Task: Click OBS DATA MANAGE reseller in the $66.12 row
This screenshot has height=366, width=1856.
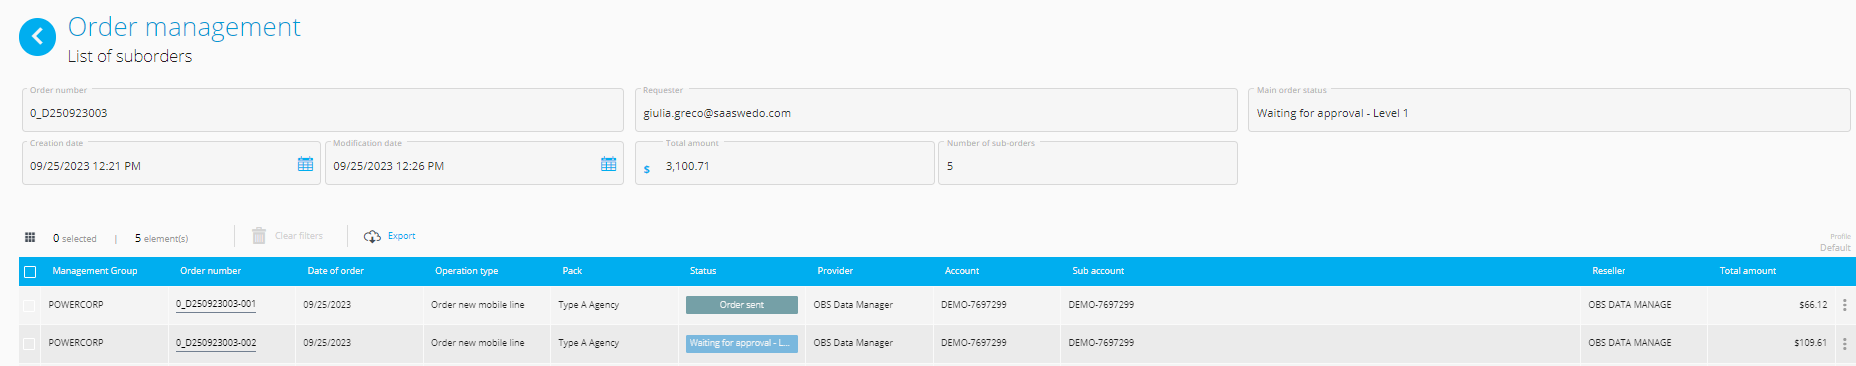Action: point(1630,305)
